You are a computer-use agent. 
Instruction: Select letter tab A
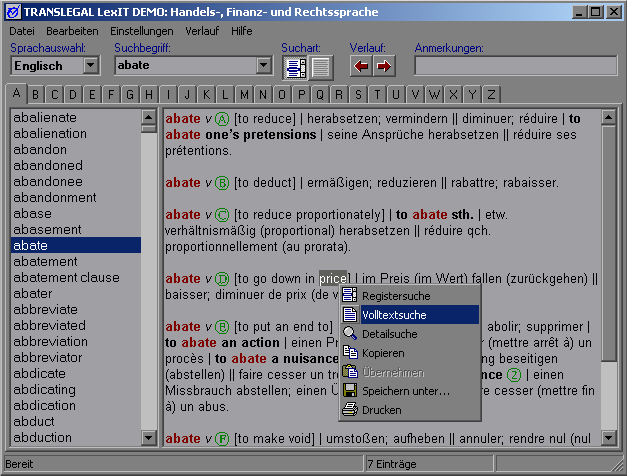point(16,94)
